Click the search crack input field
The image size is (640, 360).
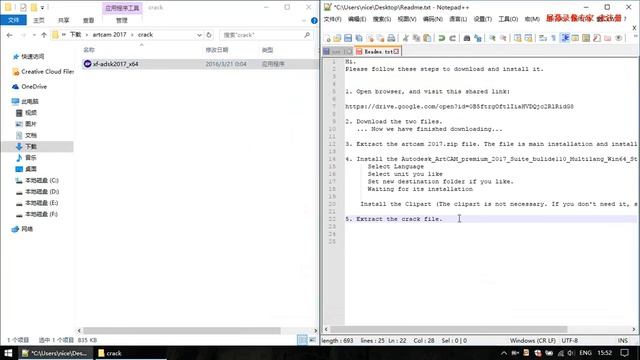coord(261,35)
